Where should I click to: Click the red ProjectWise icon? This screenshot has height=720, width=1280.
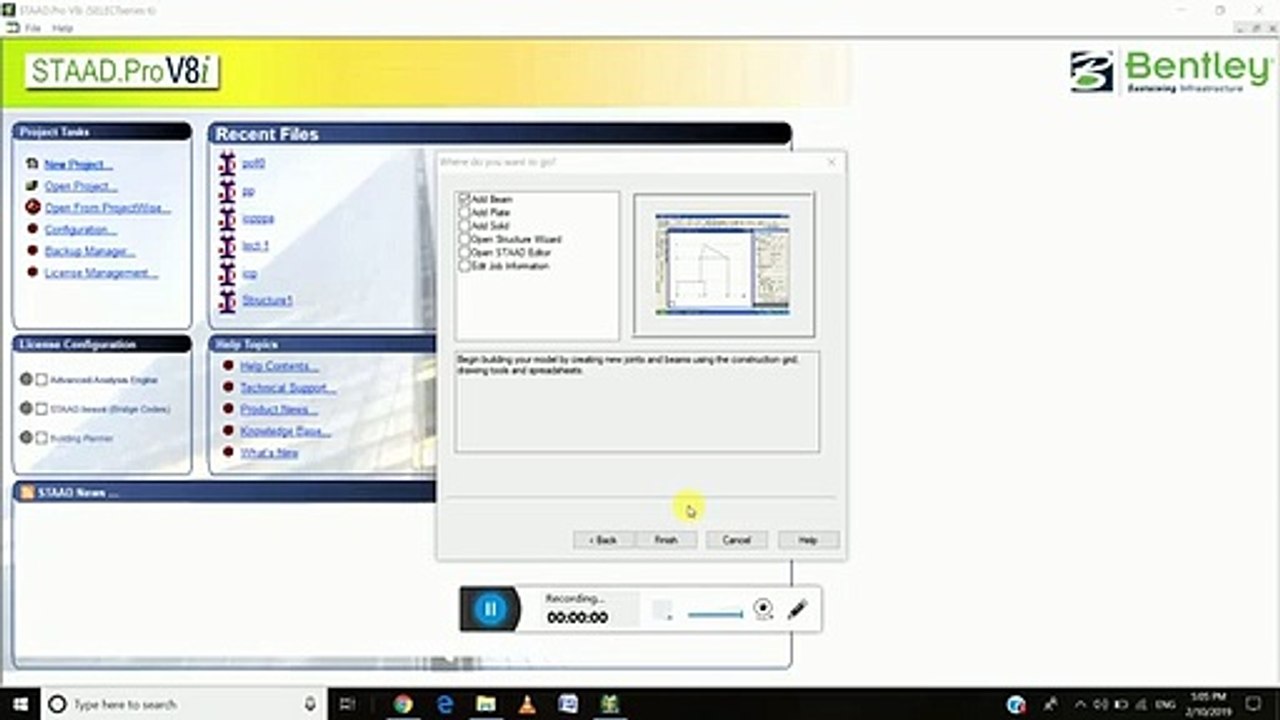32,208
